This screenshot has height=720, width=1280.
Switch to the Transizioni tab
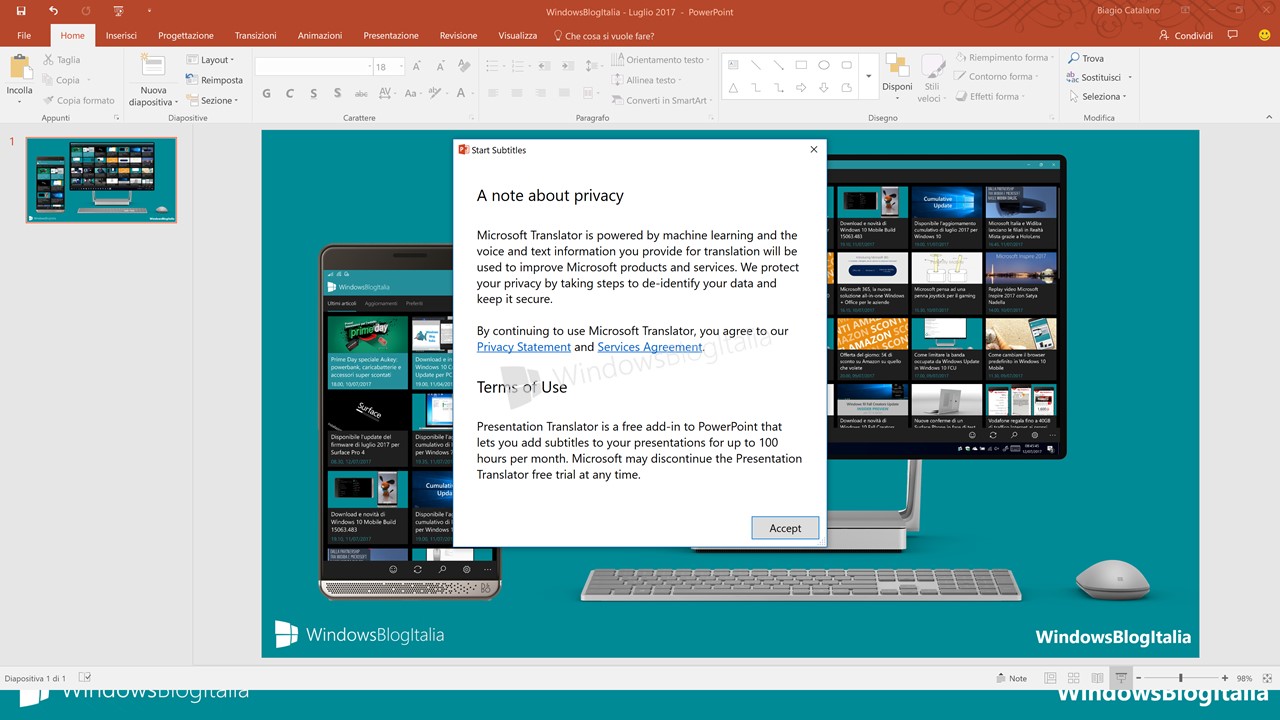(255, 35)
